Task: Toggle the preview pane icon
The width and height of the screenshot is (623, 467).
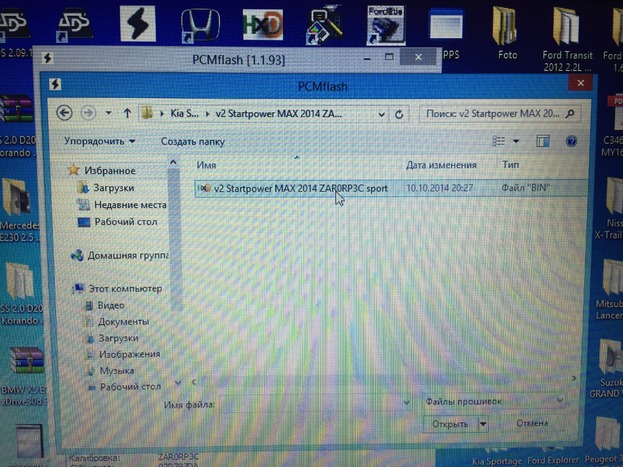Action: (x=543, y=142)
